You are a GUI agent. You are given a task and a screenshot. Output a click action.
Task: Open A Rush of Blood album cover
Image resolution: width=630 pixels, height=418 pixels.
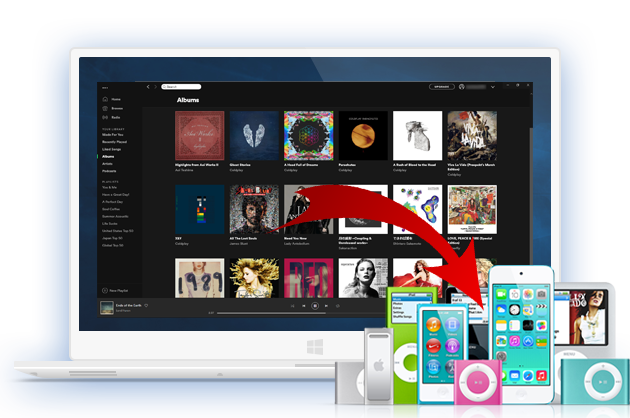[x=417, y=136]
